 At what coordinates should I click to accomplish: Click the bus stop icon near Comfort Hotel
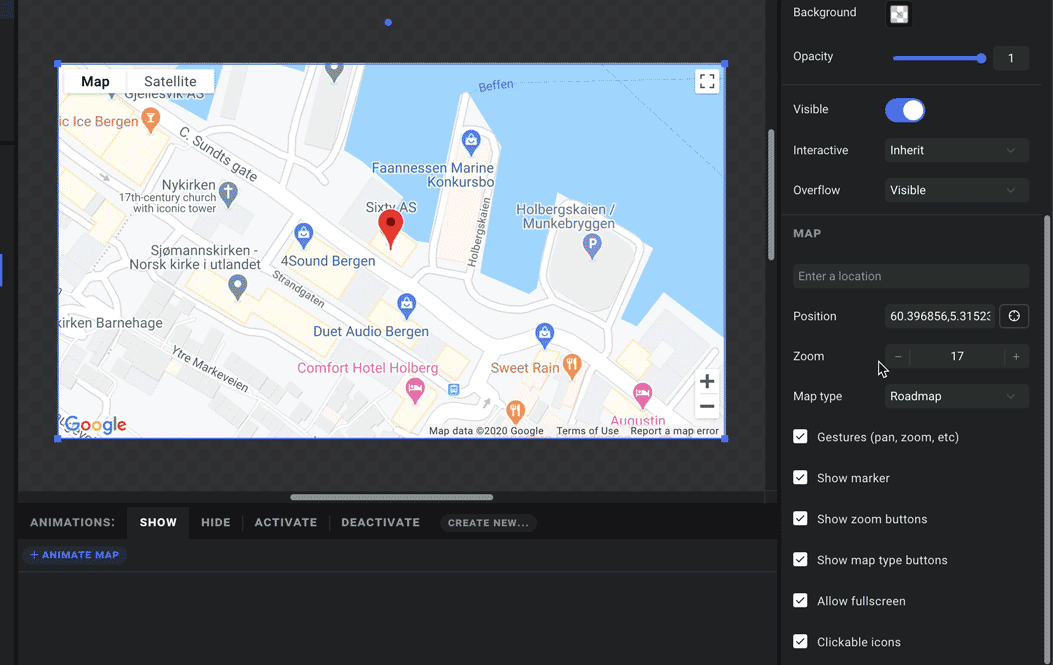pos(454,390)
